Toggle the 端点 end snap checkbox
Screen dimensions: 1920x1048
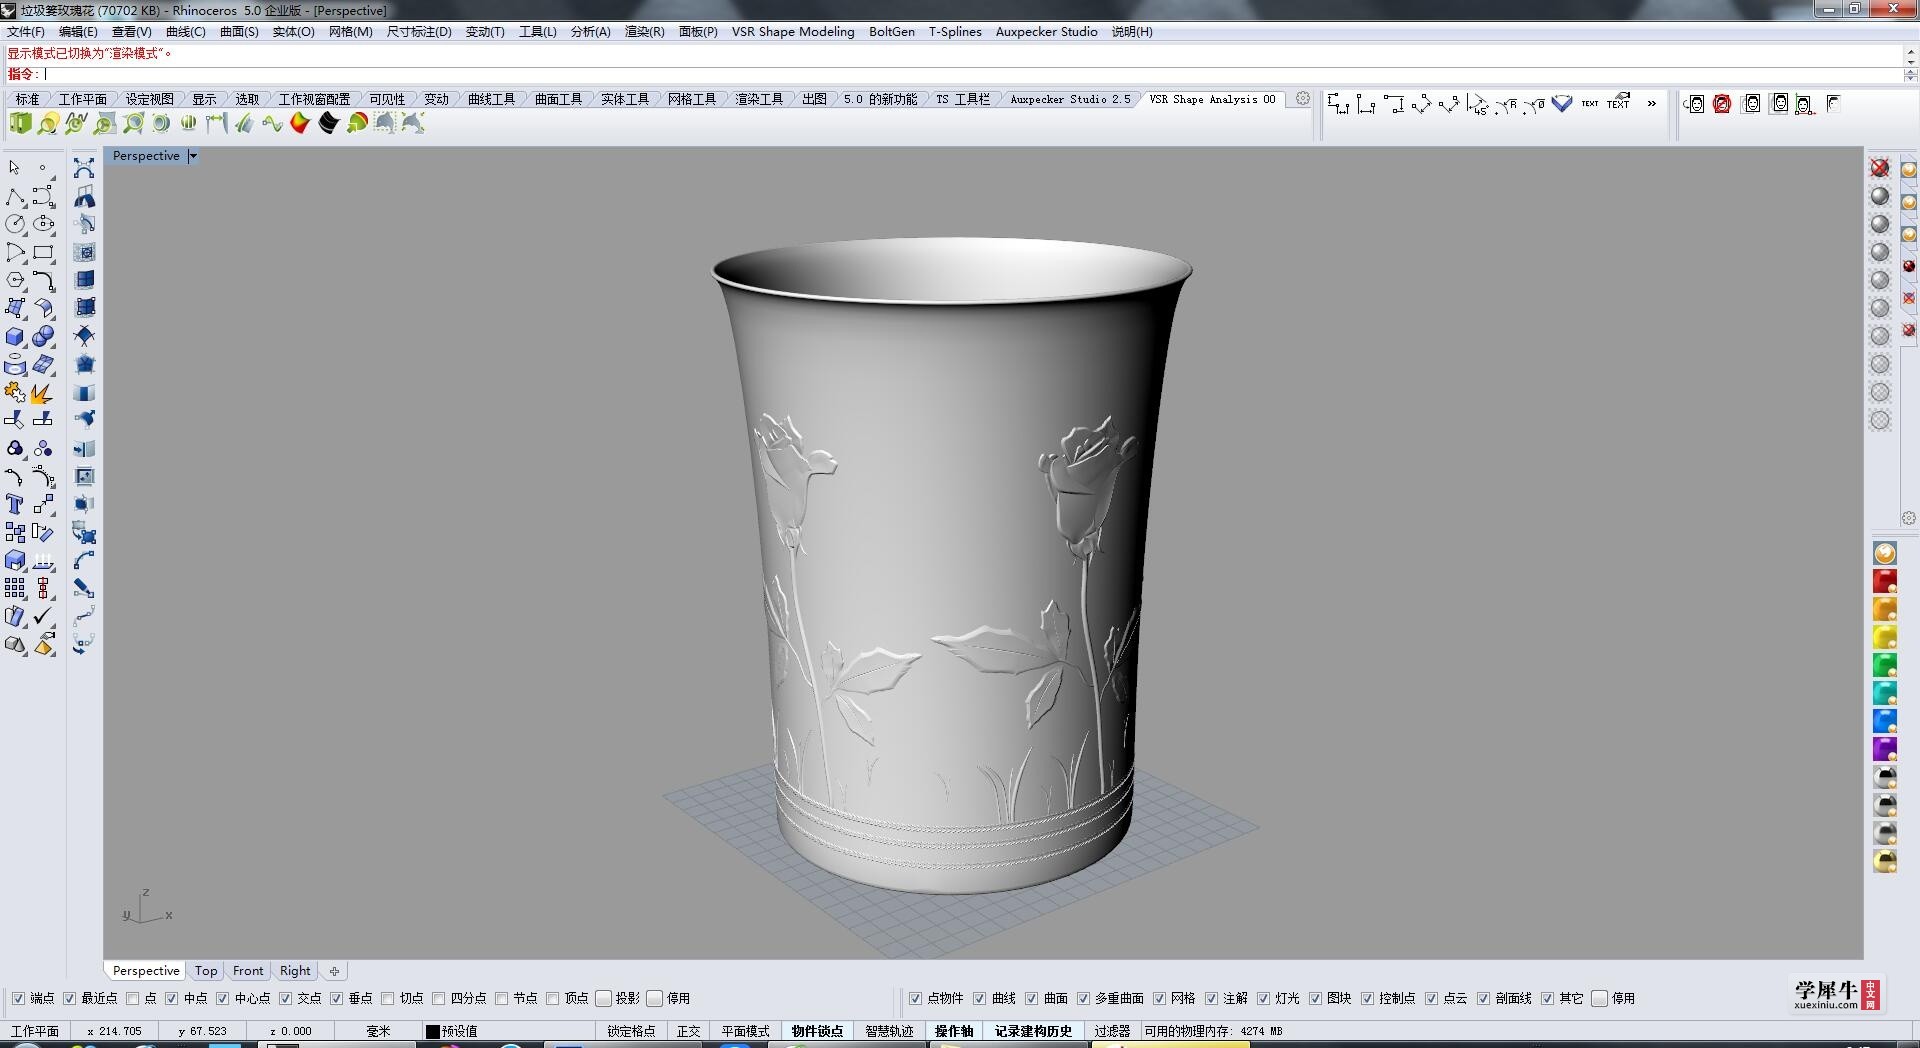pyautogui.click(x=18, y=998)
